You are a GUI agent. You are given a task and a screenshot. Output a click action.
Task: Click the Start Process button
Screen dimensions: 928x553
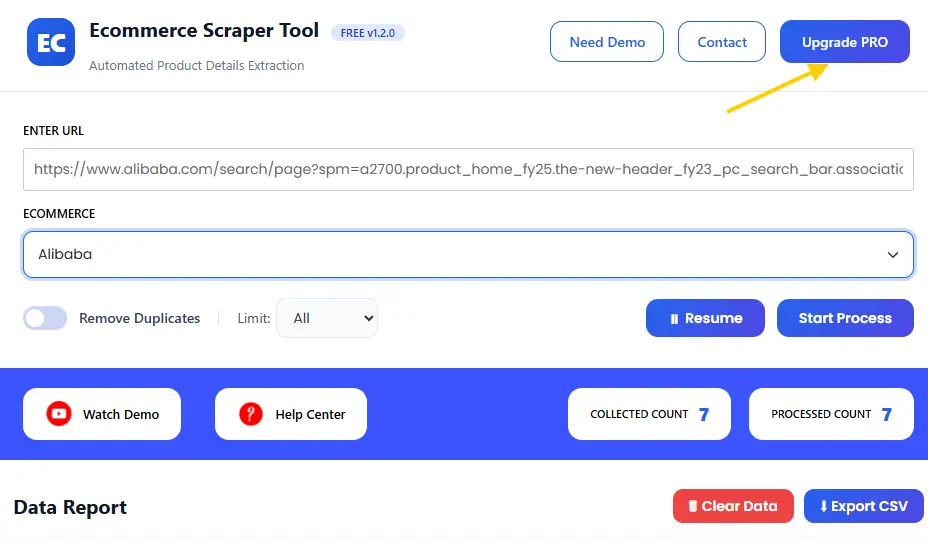[845, 318]
